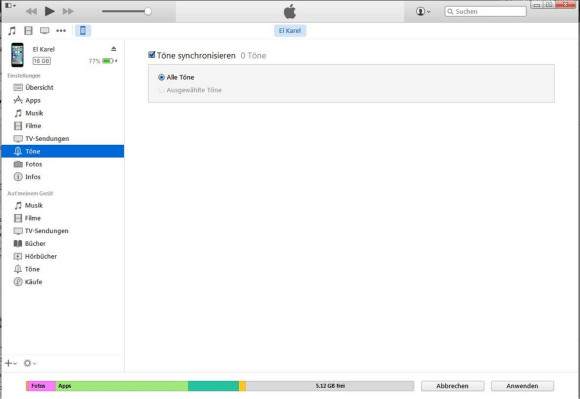Select the Alle Töne radio button
This screenshot has height=399, width=580.
(161, 77)
